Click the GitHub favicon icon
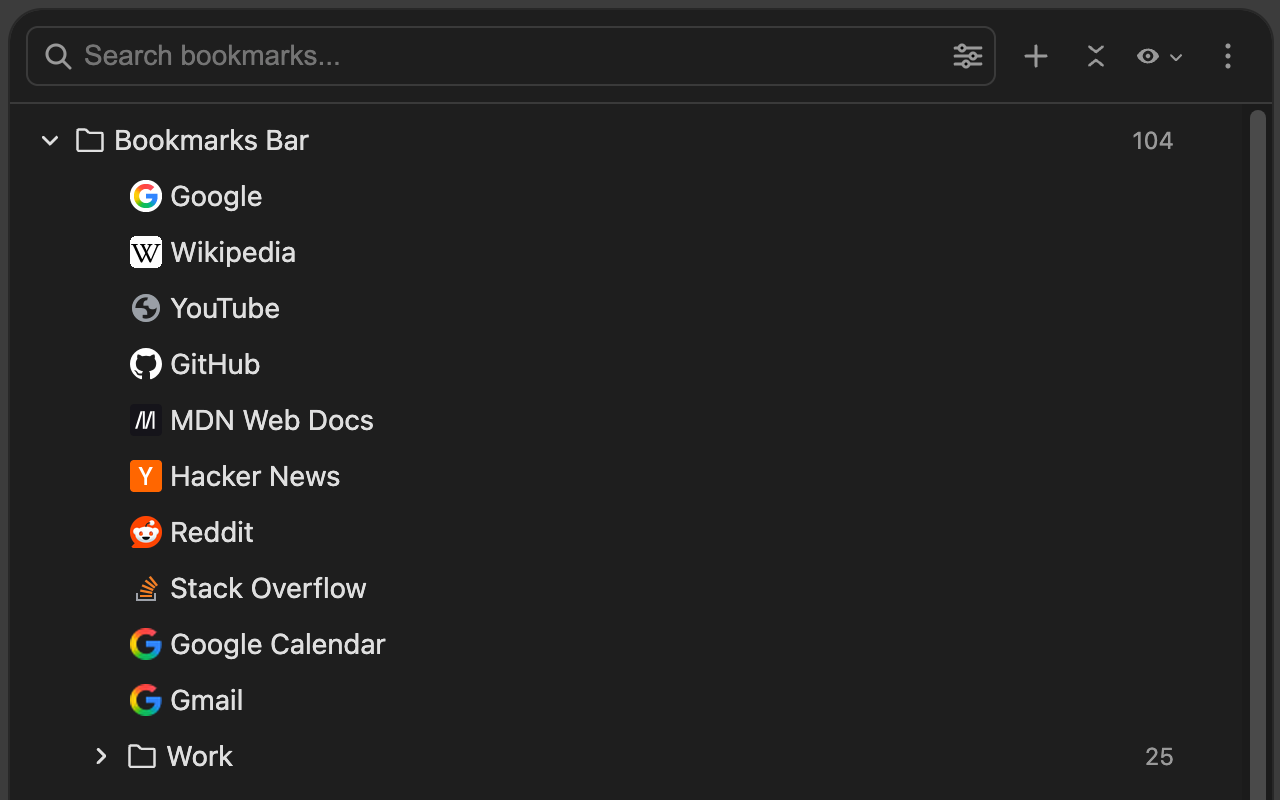The image size is (1280, 800). 146,364
